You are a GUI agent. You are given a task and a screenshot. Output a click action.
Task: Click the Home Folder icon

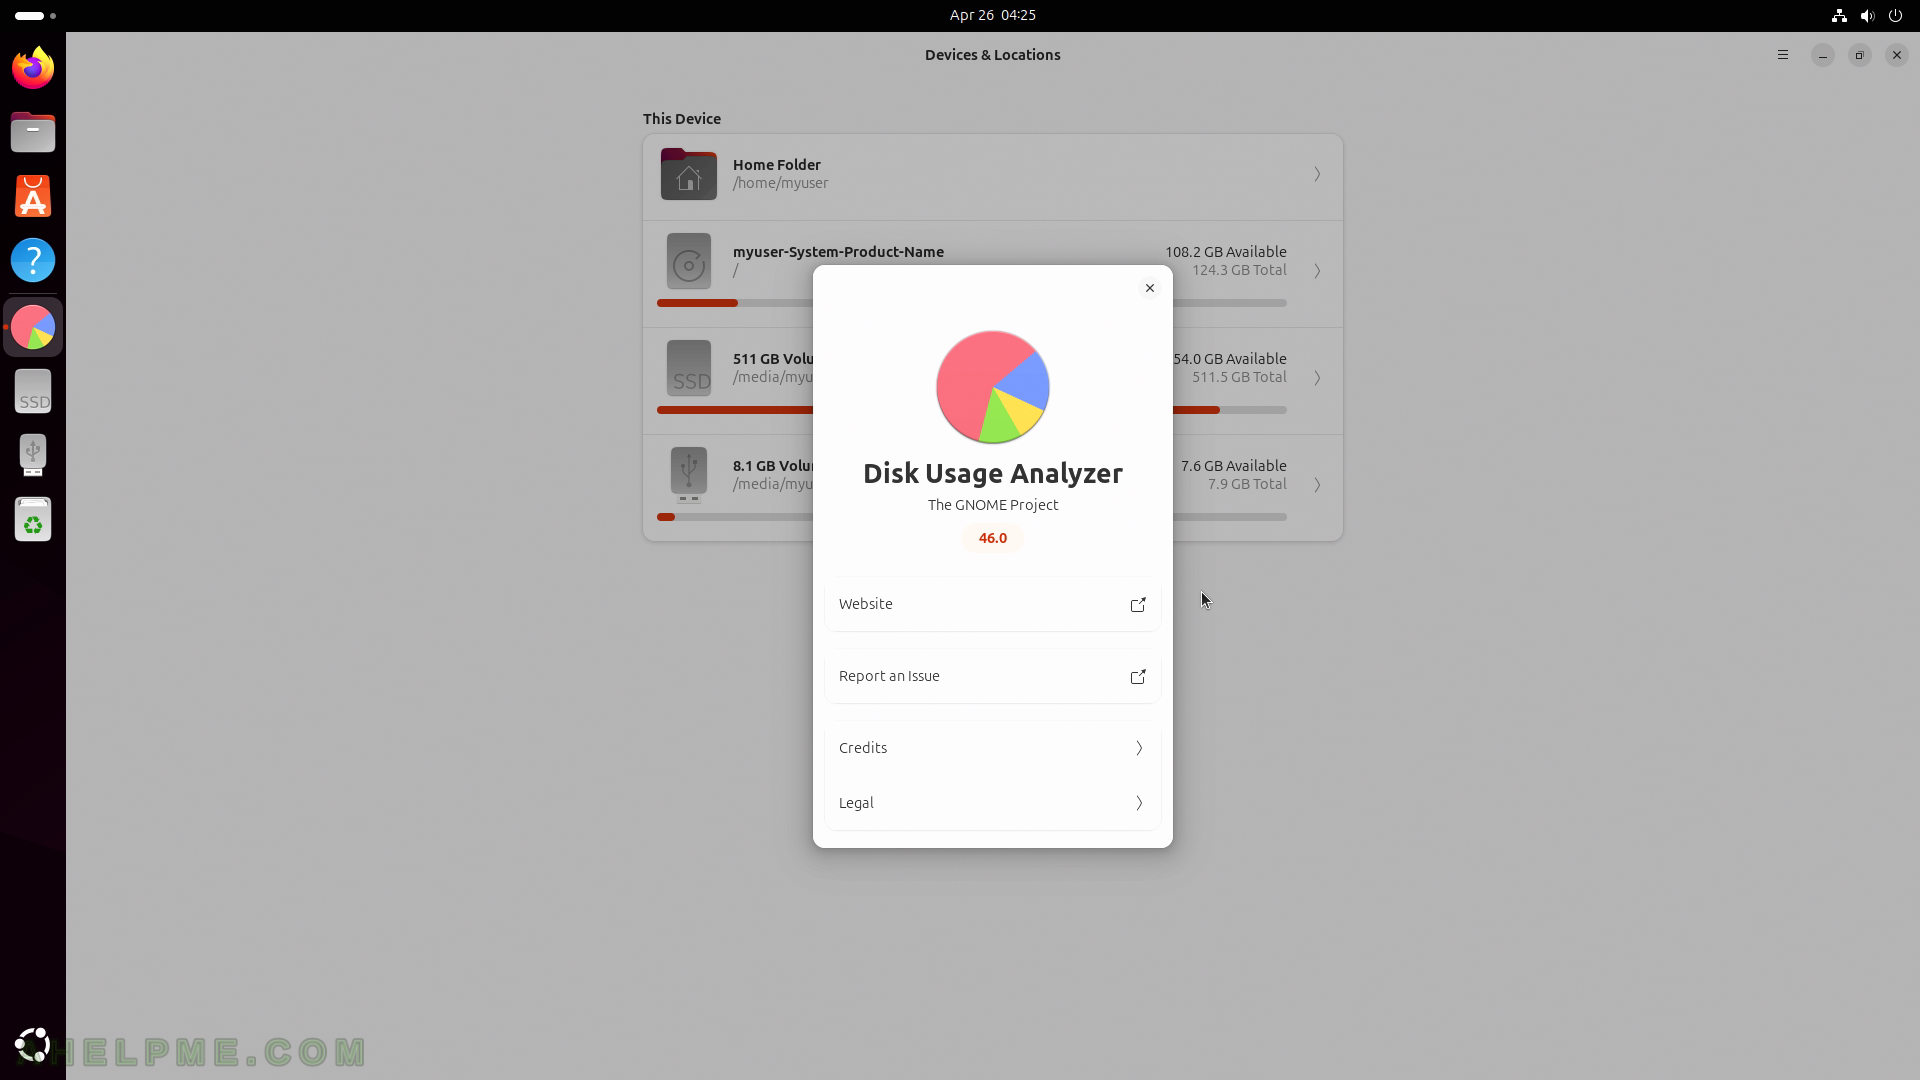point(689,174)
